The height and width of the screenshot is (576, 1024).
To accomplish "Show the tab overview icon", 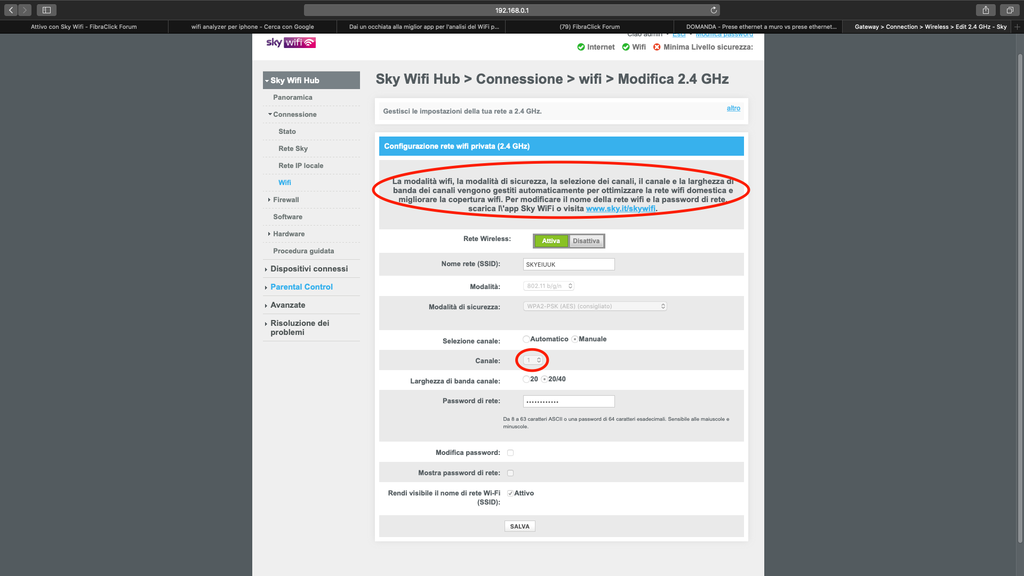I will coord(1010,10).
